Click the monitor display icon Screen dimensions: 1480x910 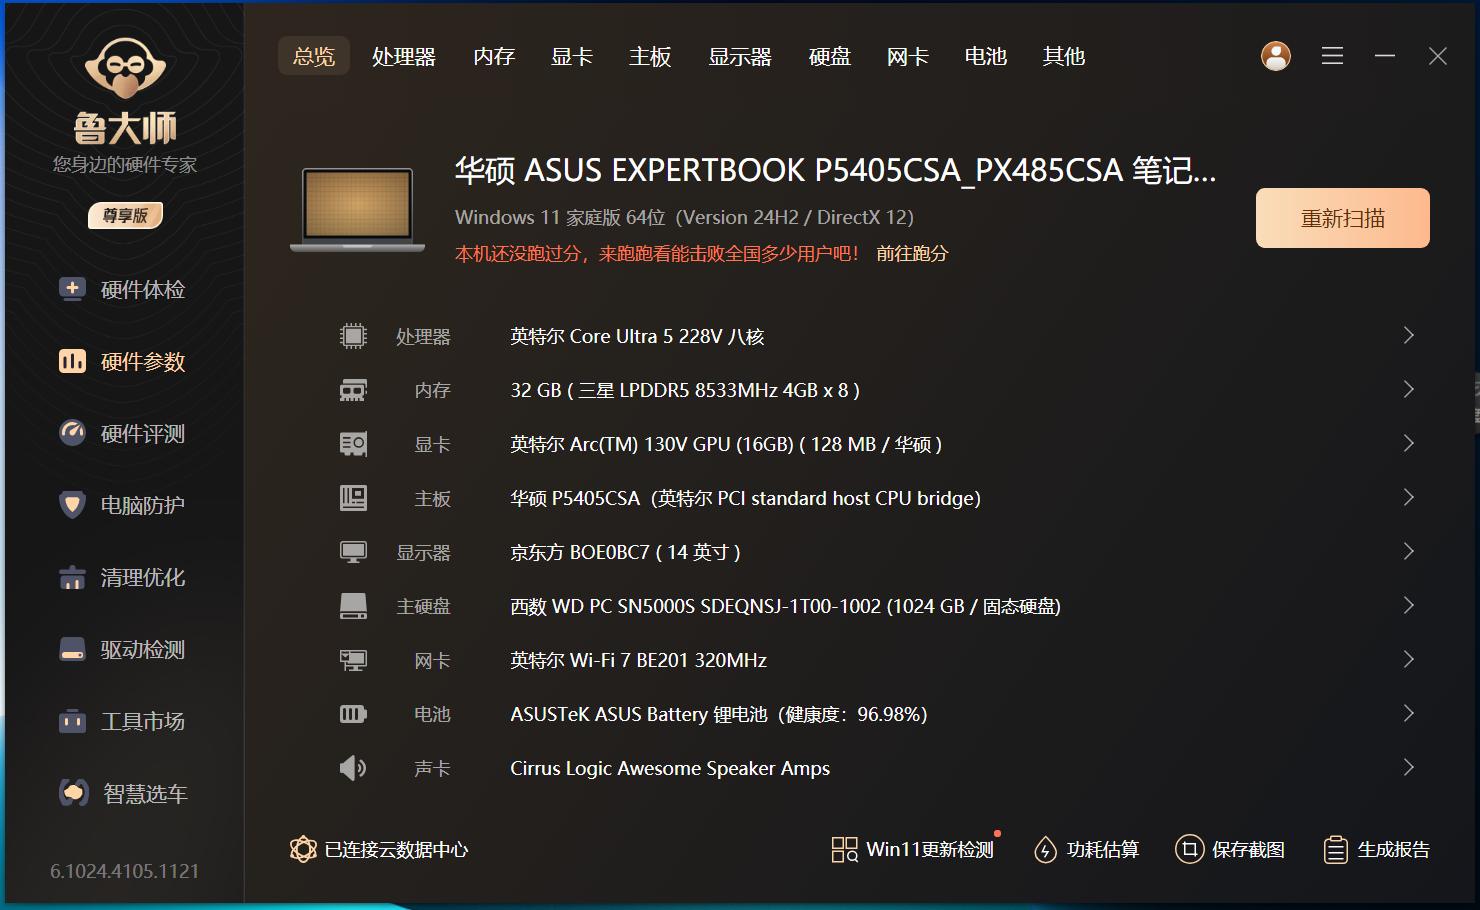353,552
